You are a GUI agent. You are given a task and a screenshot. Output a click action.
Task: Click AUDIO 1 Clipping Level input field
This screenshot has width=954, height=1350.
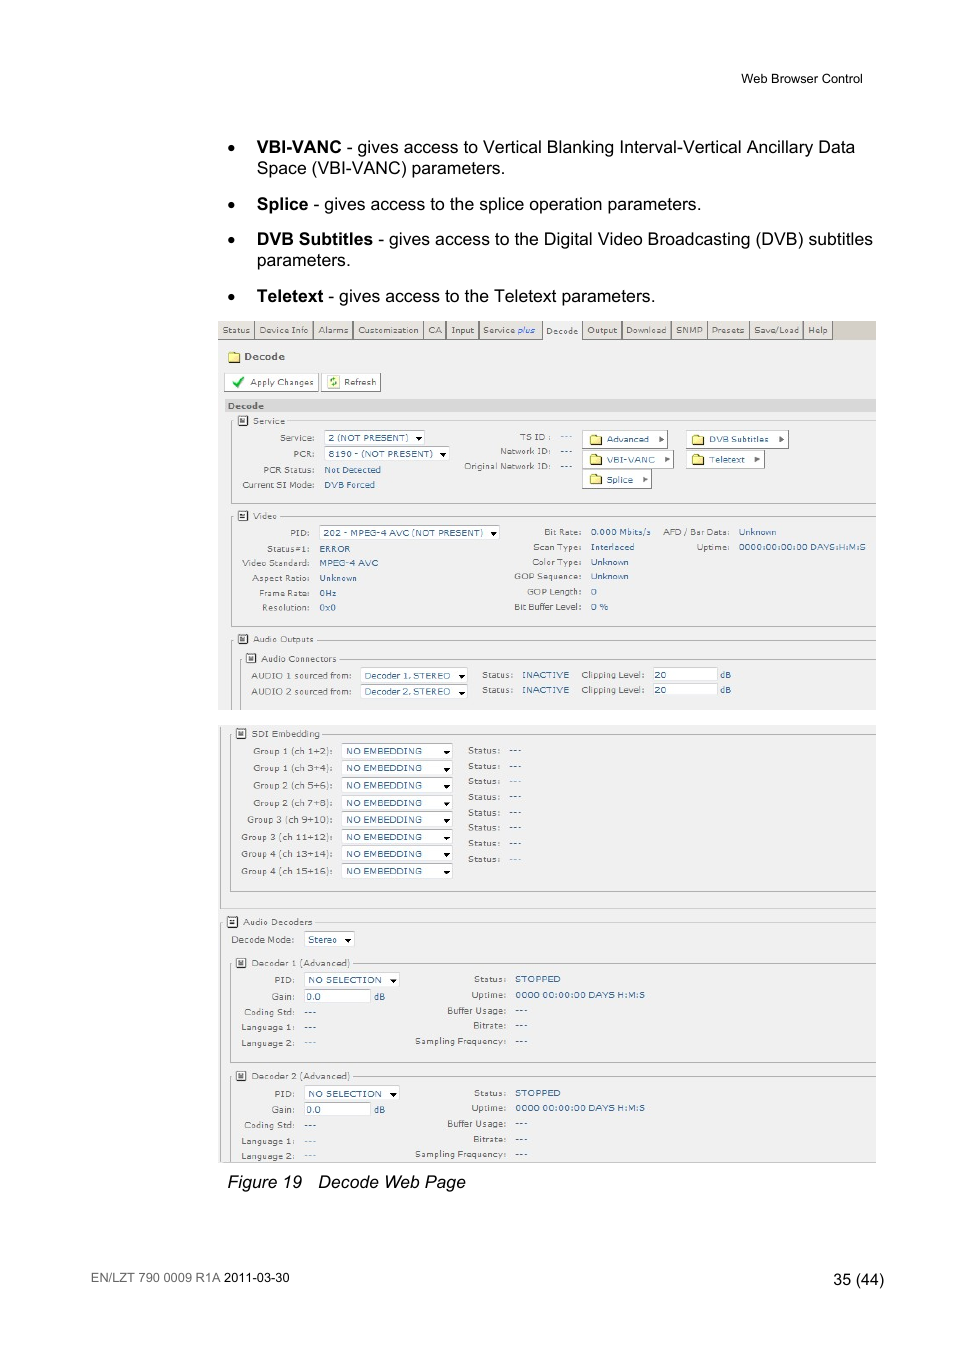click(685, 675)
